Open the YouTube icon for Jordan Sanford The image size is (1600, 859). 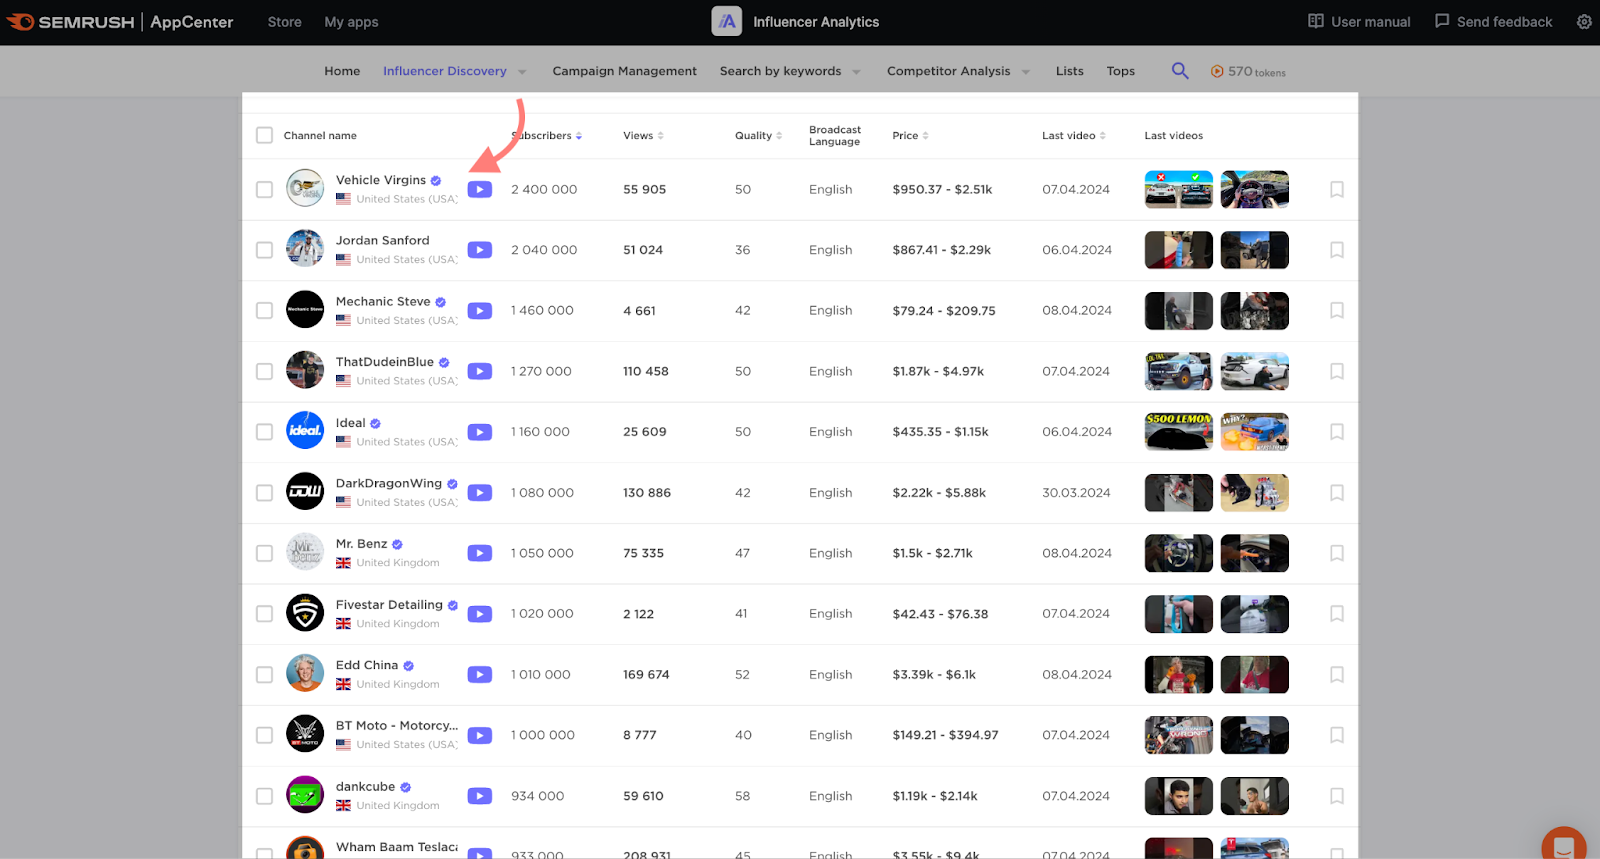[x=480, y=250]
